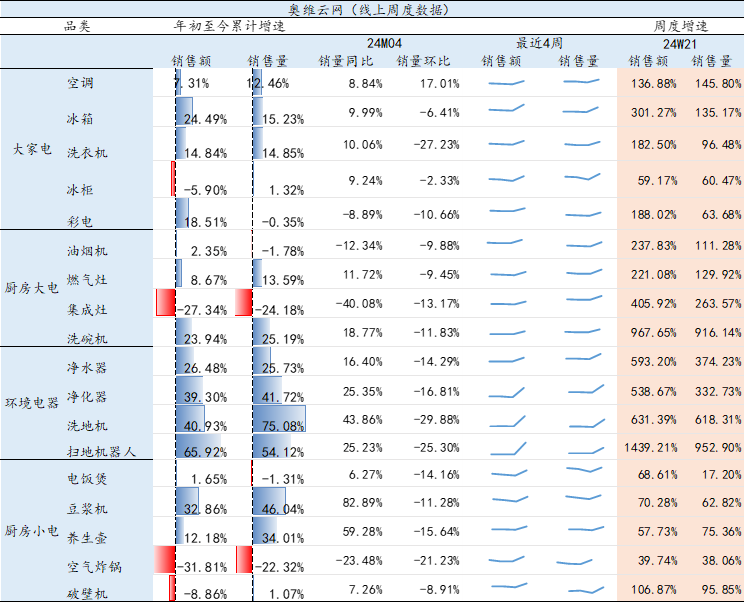Click the 扫地机器人 row label
Screen dimensions: 745x603
101,451
